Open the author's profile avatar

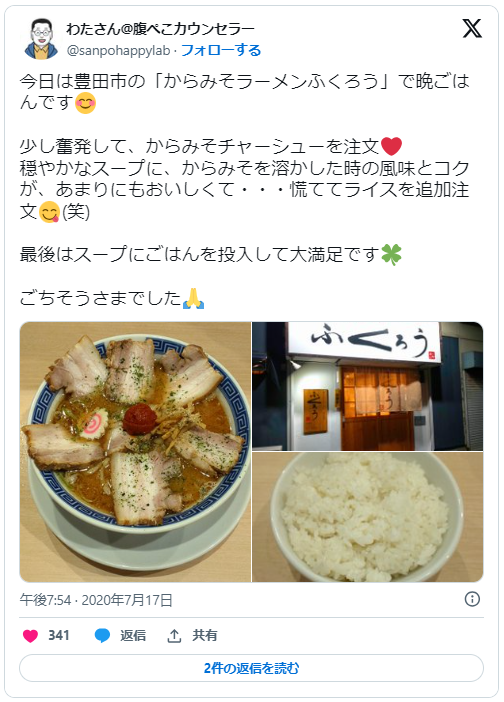tap(41, 39)
